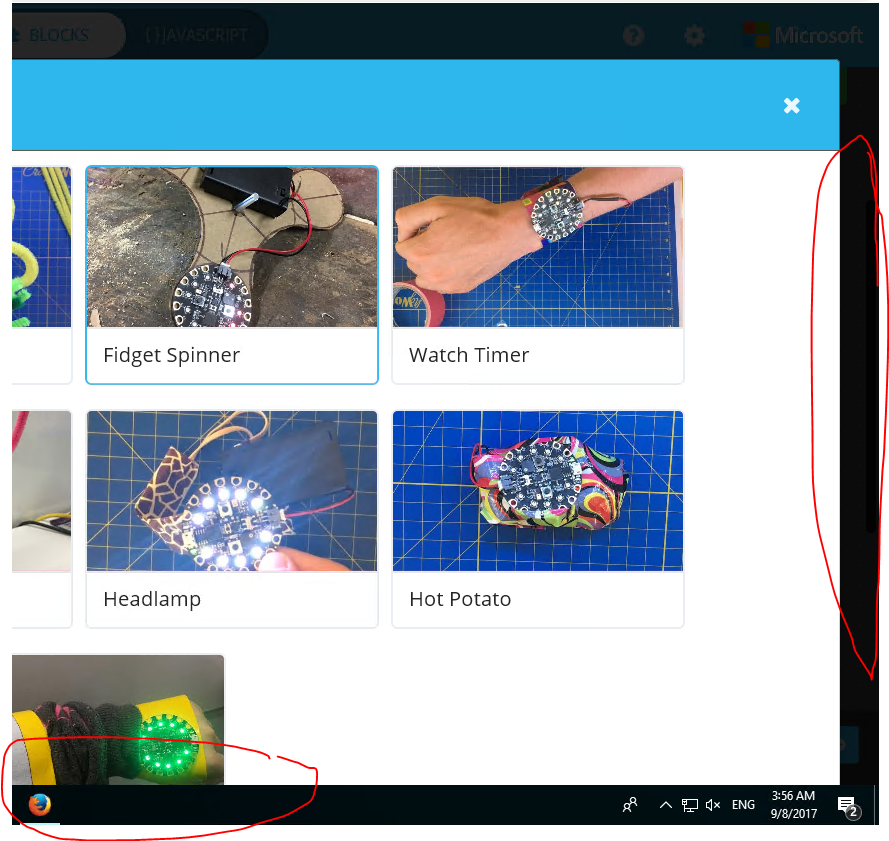The height and width of the screenshot is (841, 889).
Task: Open the Fidget Spinner project
Action: (x=232, y=275)
